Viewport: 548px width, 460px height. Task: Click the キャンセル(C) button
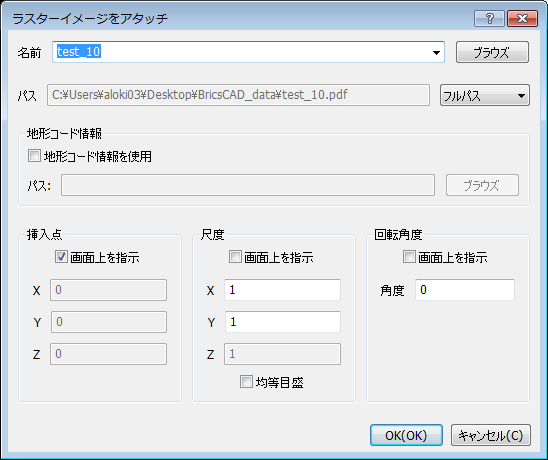pyautogui.click(x=491, y=435)
